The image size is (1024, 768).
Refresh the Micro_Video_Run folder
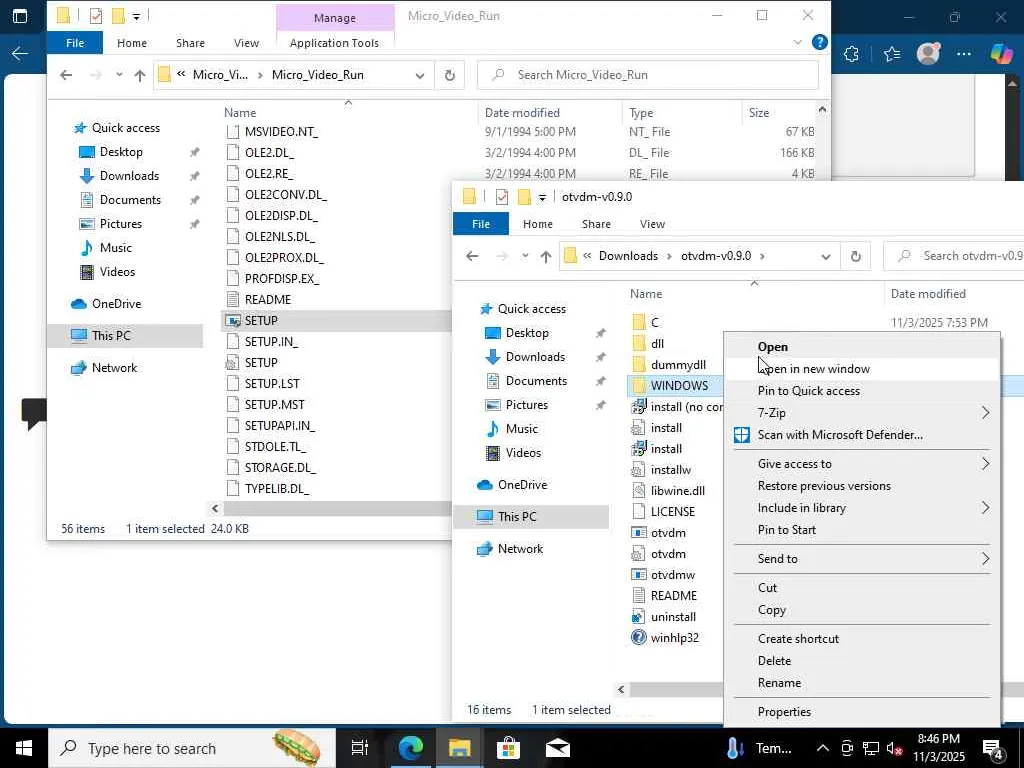449,75
